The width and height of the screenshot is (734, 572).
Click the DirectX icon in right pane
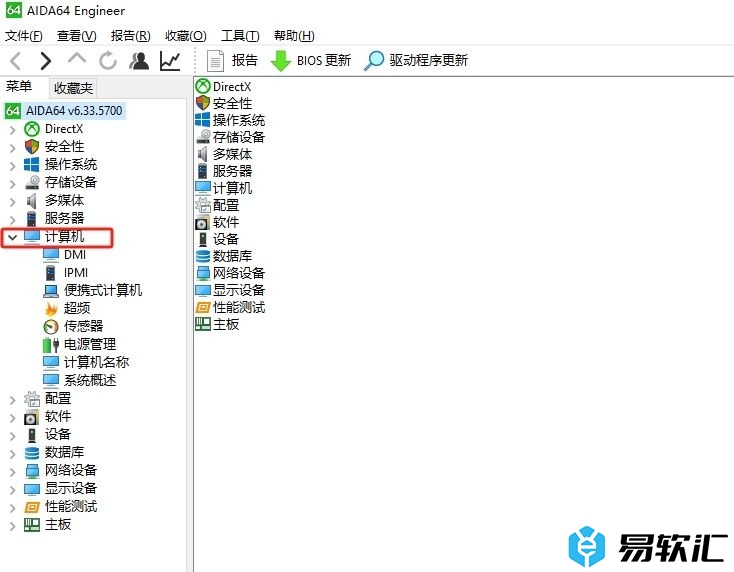(203, 86)
